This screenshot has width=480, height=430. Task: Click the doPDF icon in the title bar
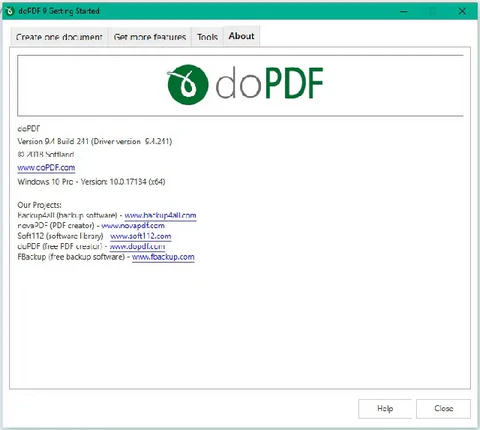(10, 11)
